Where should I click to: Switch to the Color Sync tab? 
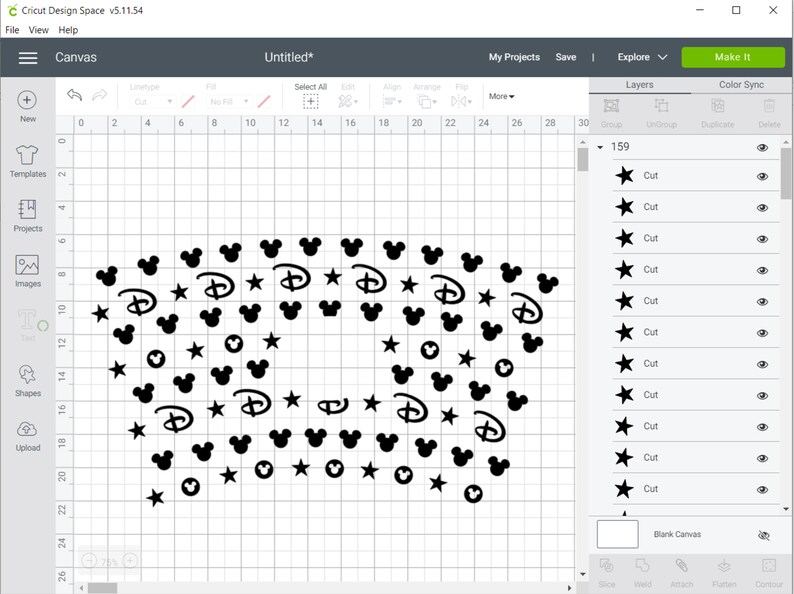pos(741,85)
